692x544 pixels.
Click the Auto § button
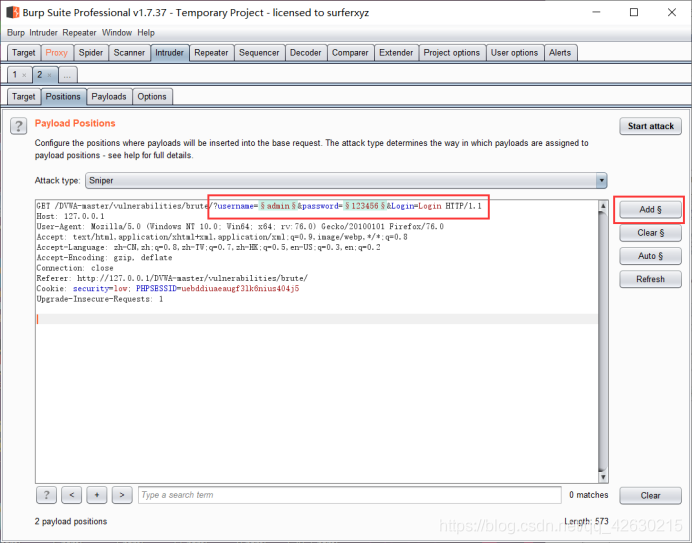tap(651, 256)
